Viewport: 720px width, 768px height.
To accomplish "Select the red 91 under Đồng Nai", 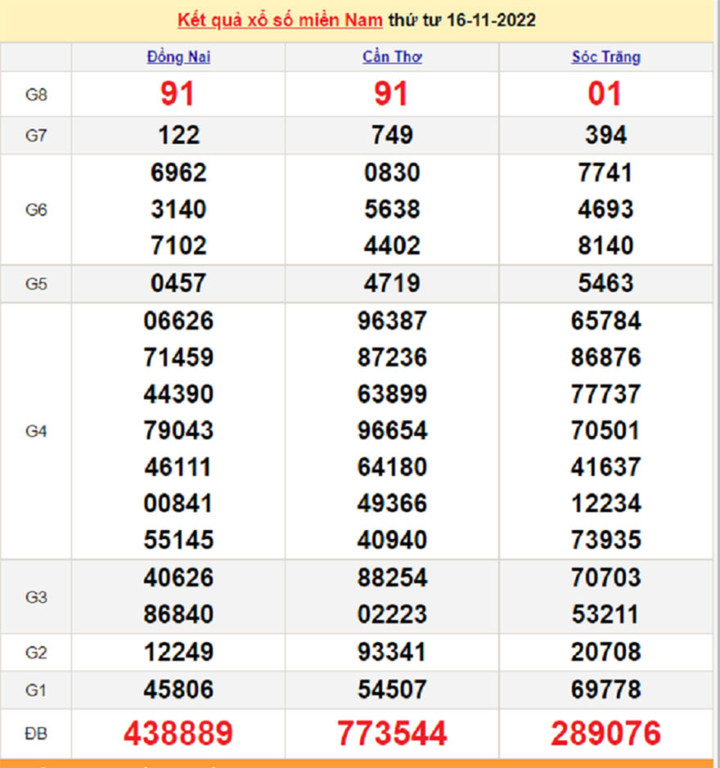I will coord(178,94).
